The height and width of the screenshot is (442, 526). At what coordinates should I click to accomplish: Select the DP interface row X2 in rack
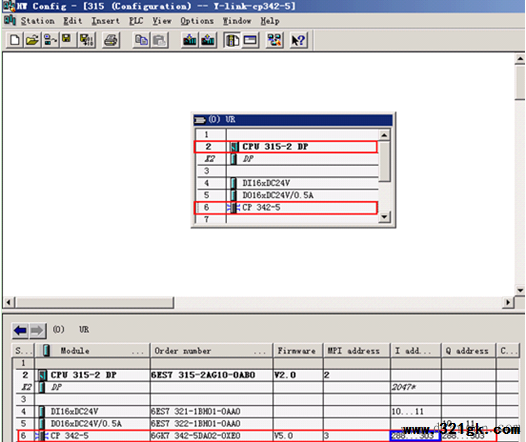pyautogui.click(x=287, y=159)
